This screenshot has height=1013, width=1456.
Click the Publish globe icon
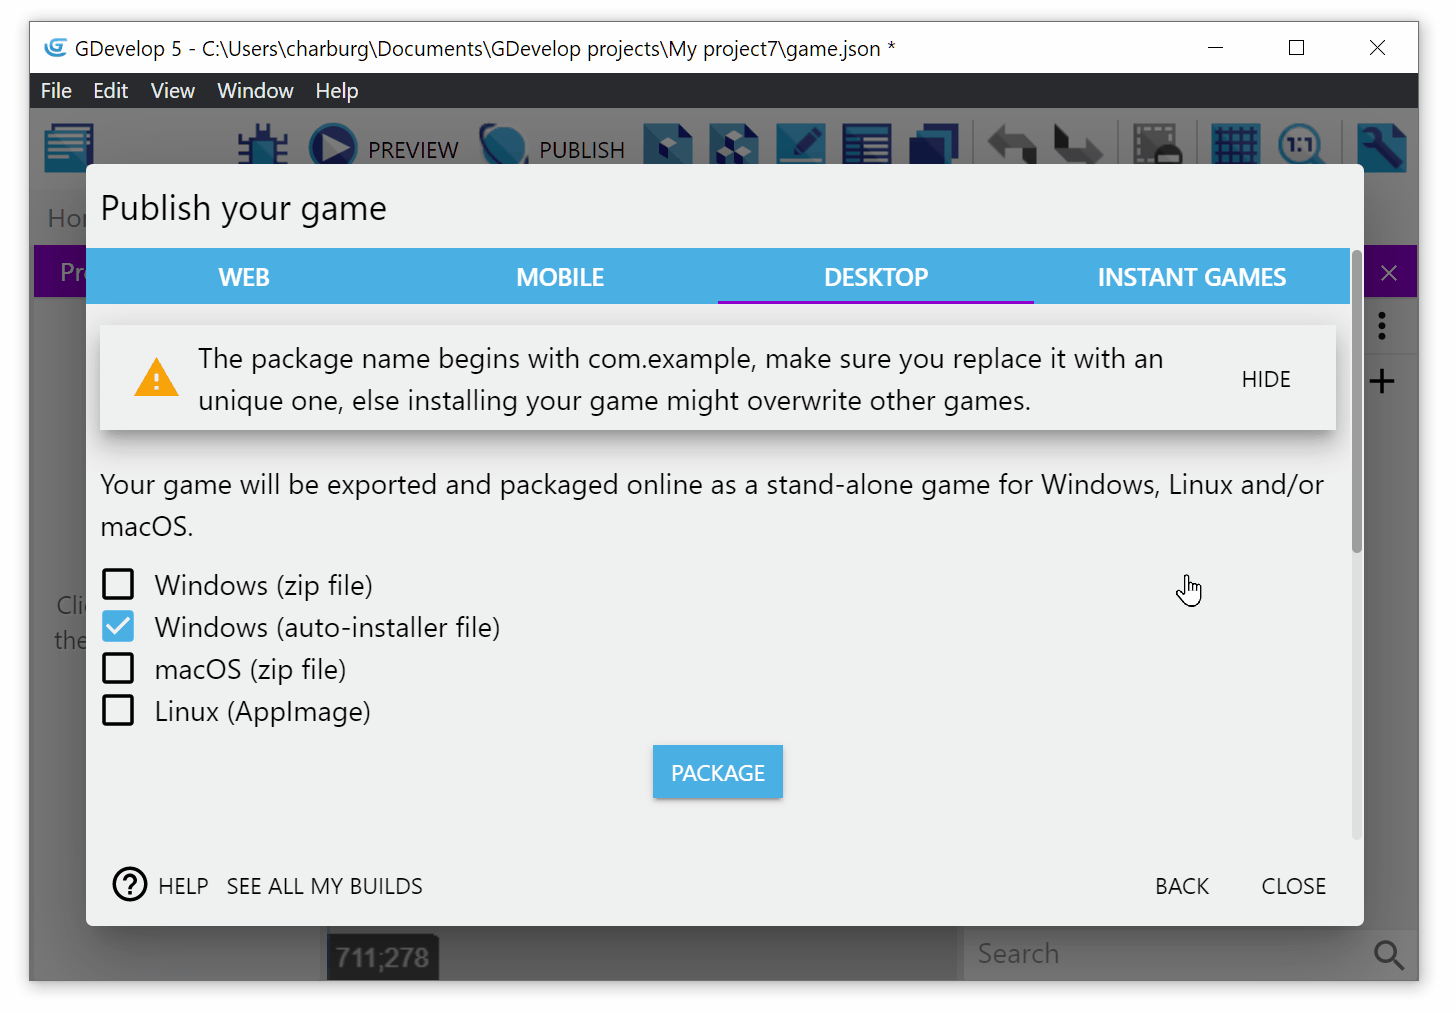pos(503,146)
